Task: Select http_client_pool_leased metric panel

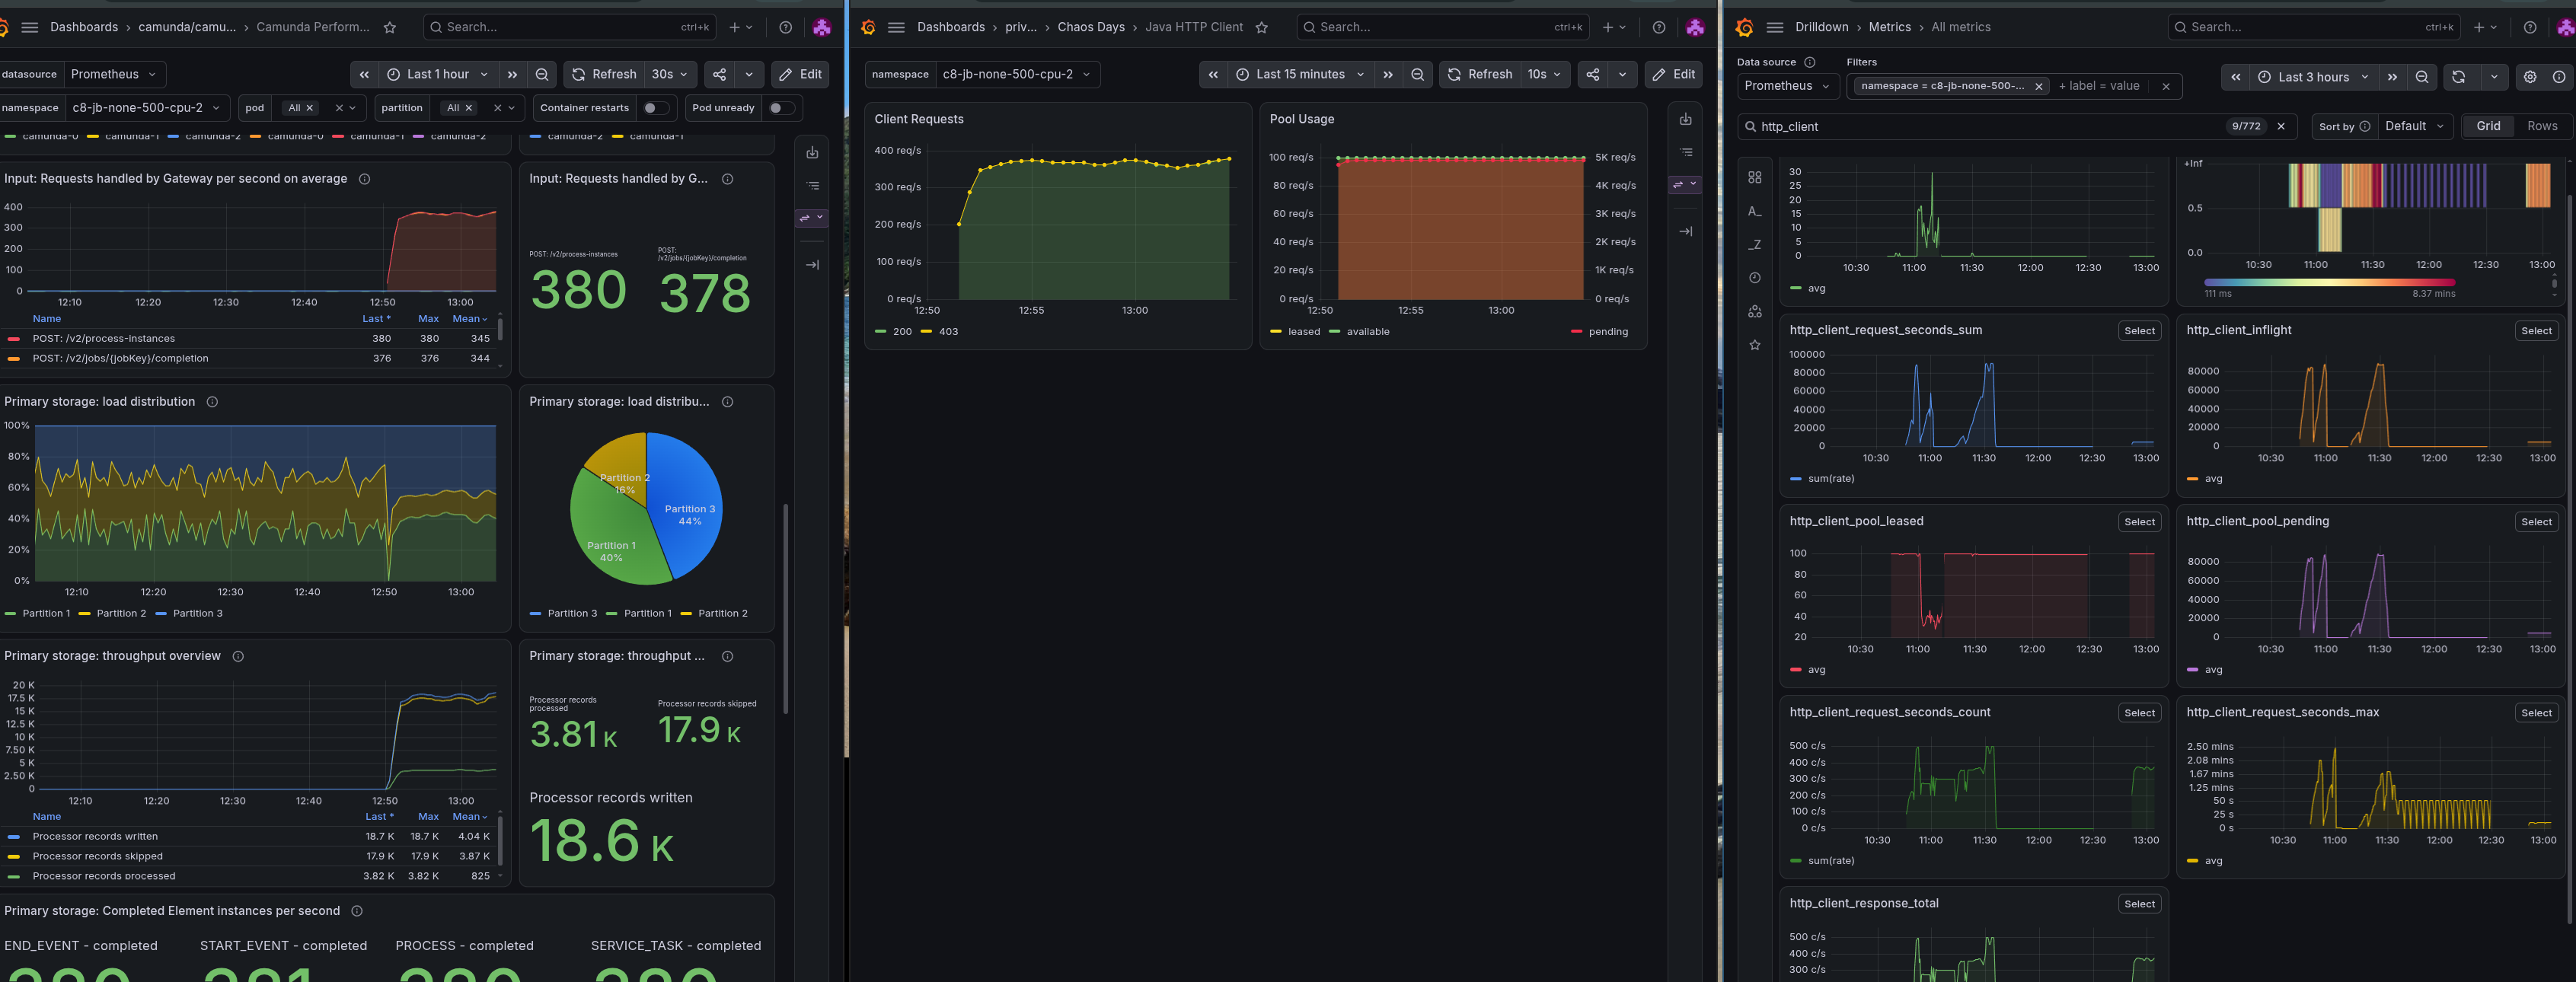Action: [2139, 522]
